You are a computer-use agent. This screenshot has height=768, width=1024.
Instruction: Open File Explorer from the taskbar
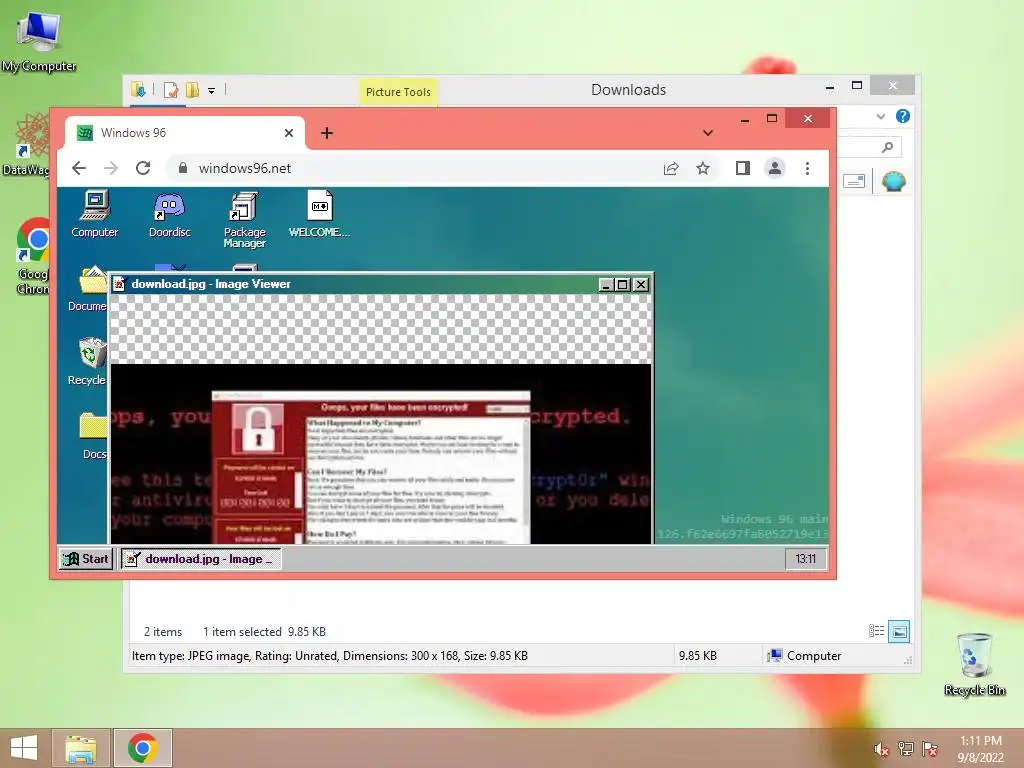point(80,748)
